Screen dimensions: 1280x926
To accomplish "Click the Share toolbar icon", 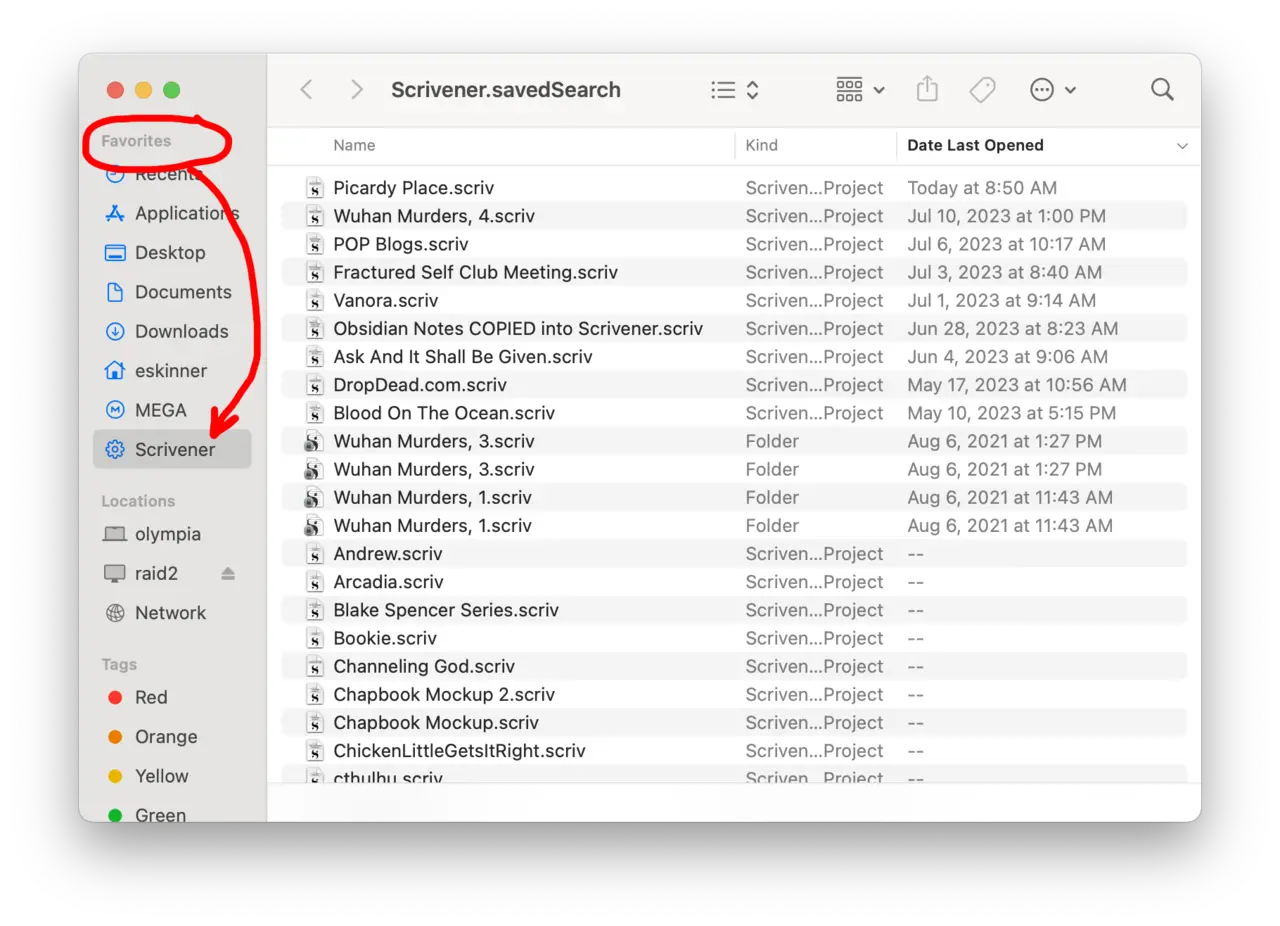I will pos(927,89).
